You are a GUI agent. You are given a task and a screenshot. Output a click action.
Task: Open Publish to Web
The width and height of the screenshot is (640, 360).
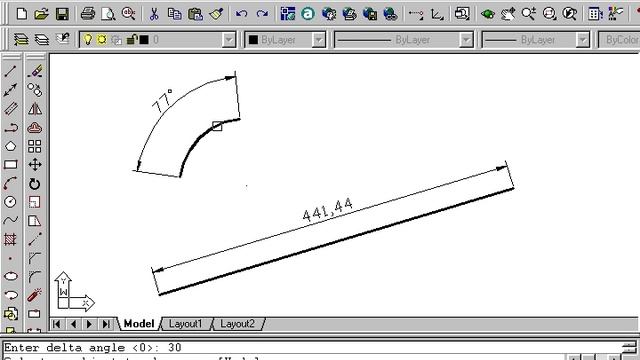(349, 14)
